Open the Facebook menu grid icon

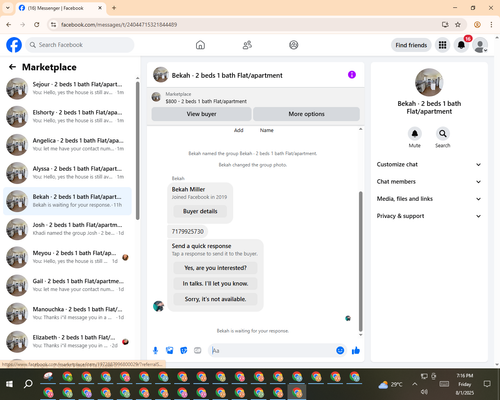[442, 45]
